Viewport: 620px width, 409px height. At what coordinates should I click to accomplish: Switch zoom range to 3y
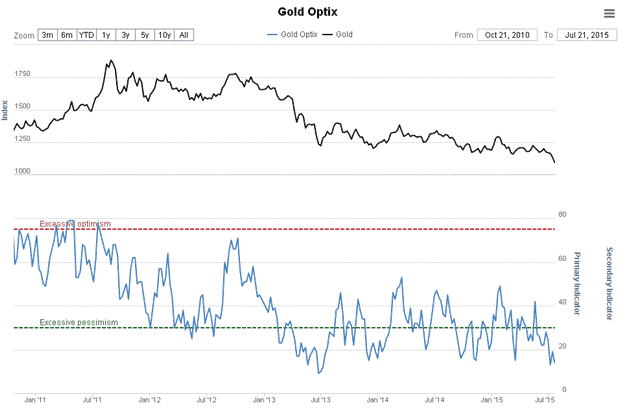tap(126, 35)
